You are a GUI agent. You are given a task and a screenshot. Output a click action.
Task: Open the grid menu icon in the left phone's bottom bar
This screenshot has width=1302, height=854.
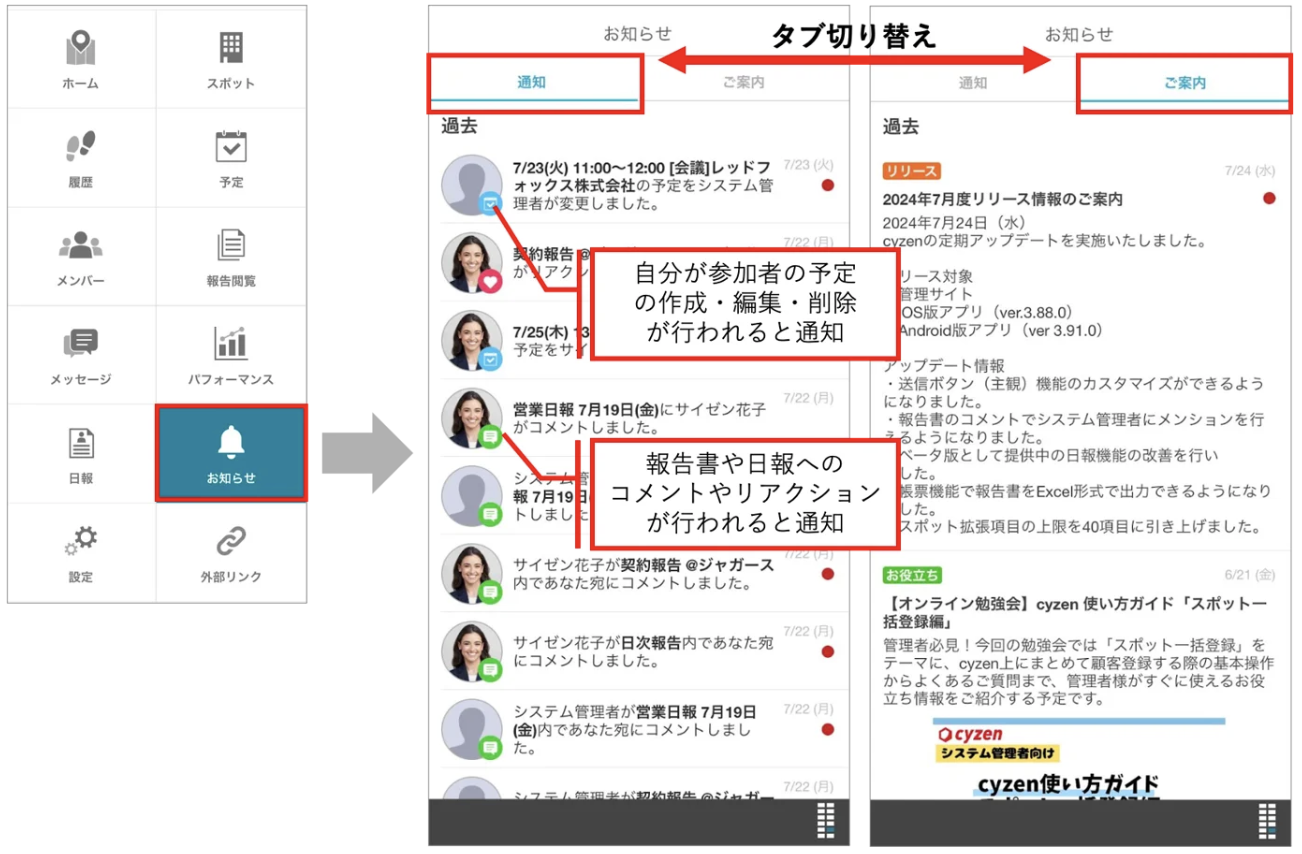pos(826,820)
